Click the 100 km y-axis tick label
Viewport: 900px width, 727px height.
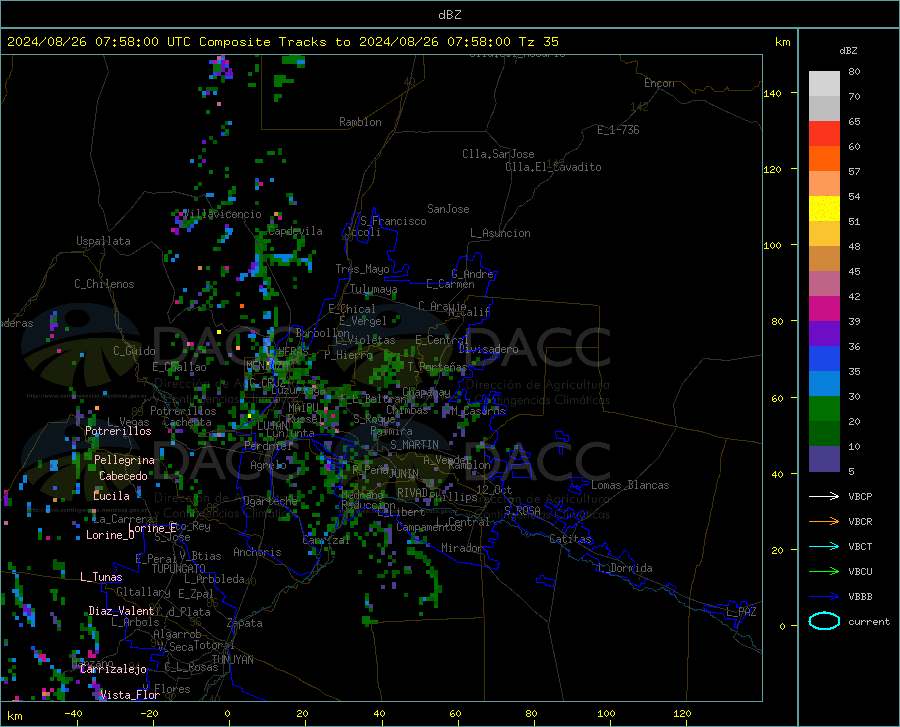[772, 245]
